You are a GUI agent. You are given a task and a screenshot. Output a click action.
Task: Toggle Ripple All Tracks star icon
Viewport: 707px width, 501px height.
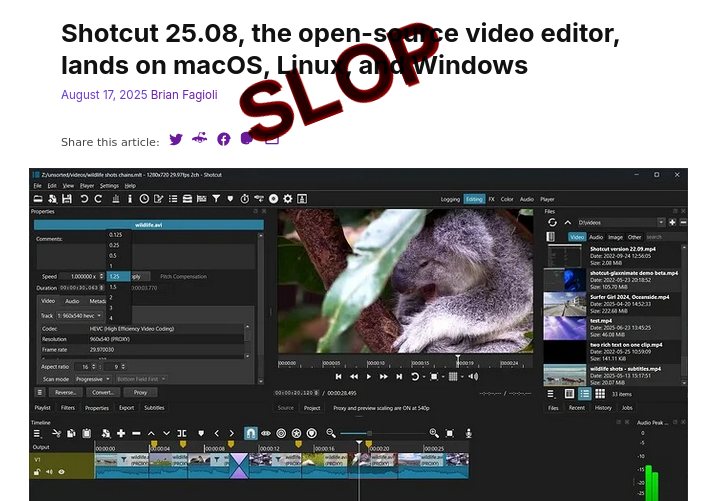coord(296,433)
